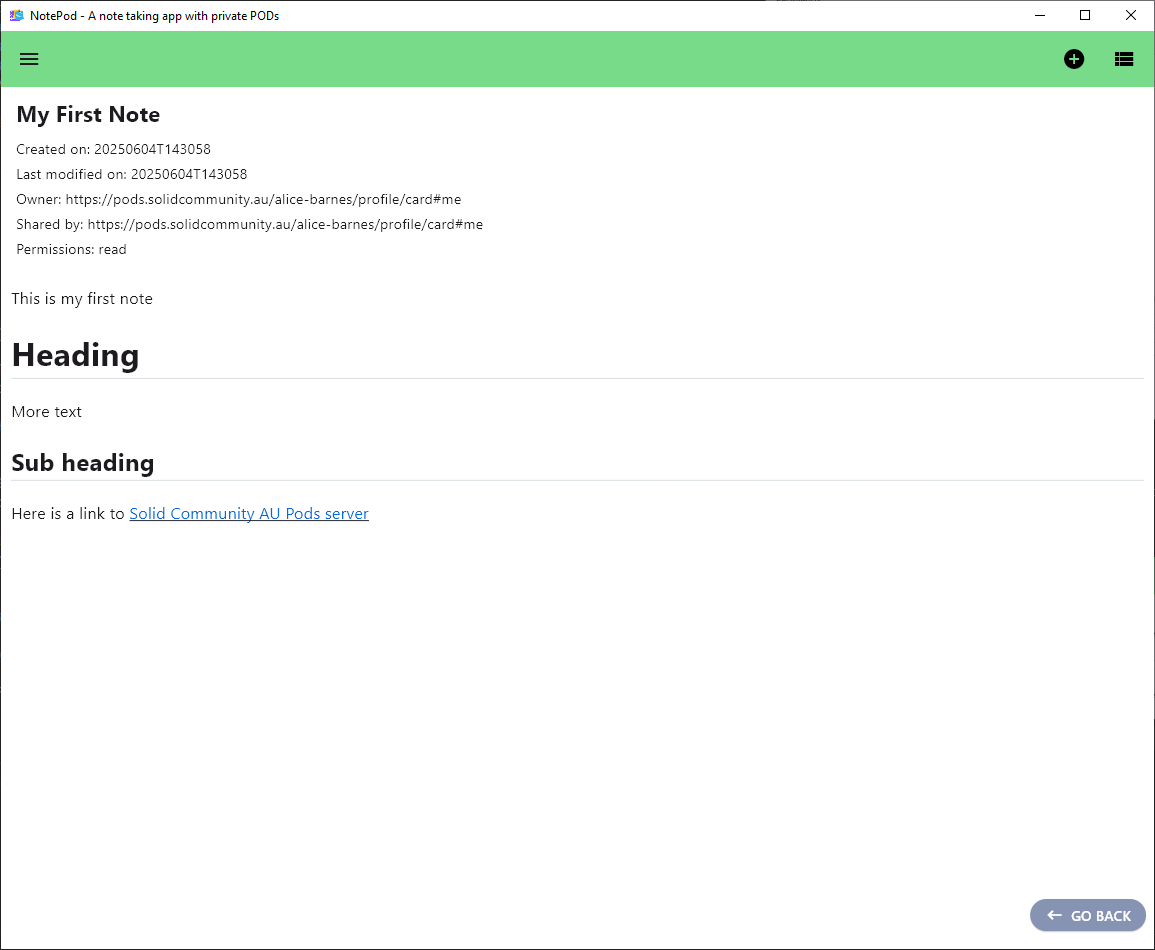Click the Sub heading text
Screen dimensions: 1155x950
coord(83,463)
